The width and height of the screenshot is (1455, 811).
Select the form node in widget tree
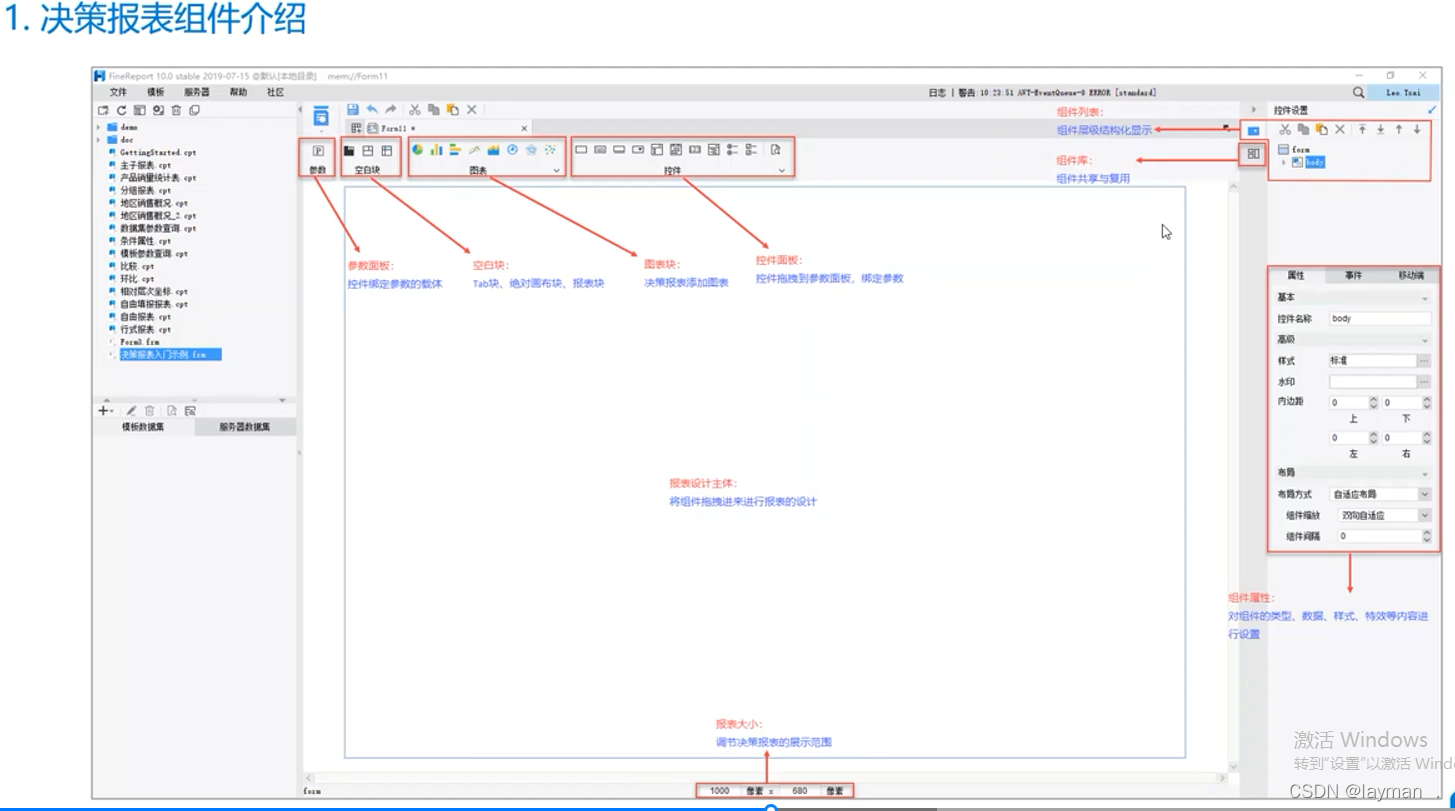pos(1301,150)
